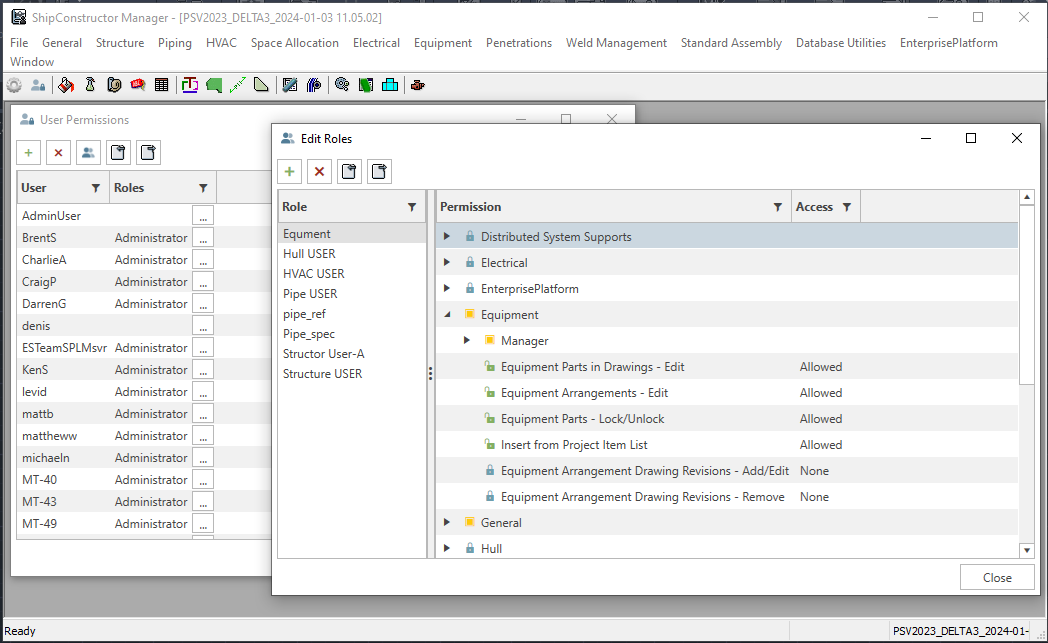Click the table grid toolbar icon
1048x643 pixels.
(x=161, y=86)
